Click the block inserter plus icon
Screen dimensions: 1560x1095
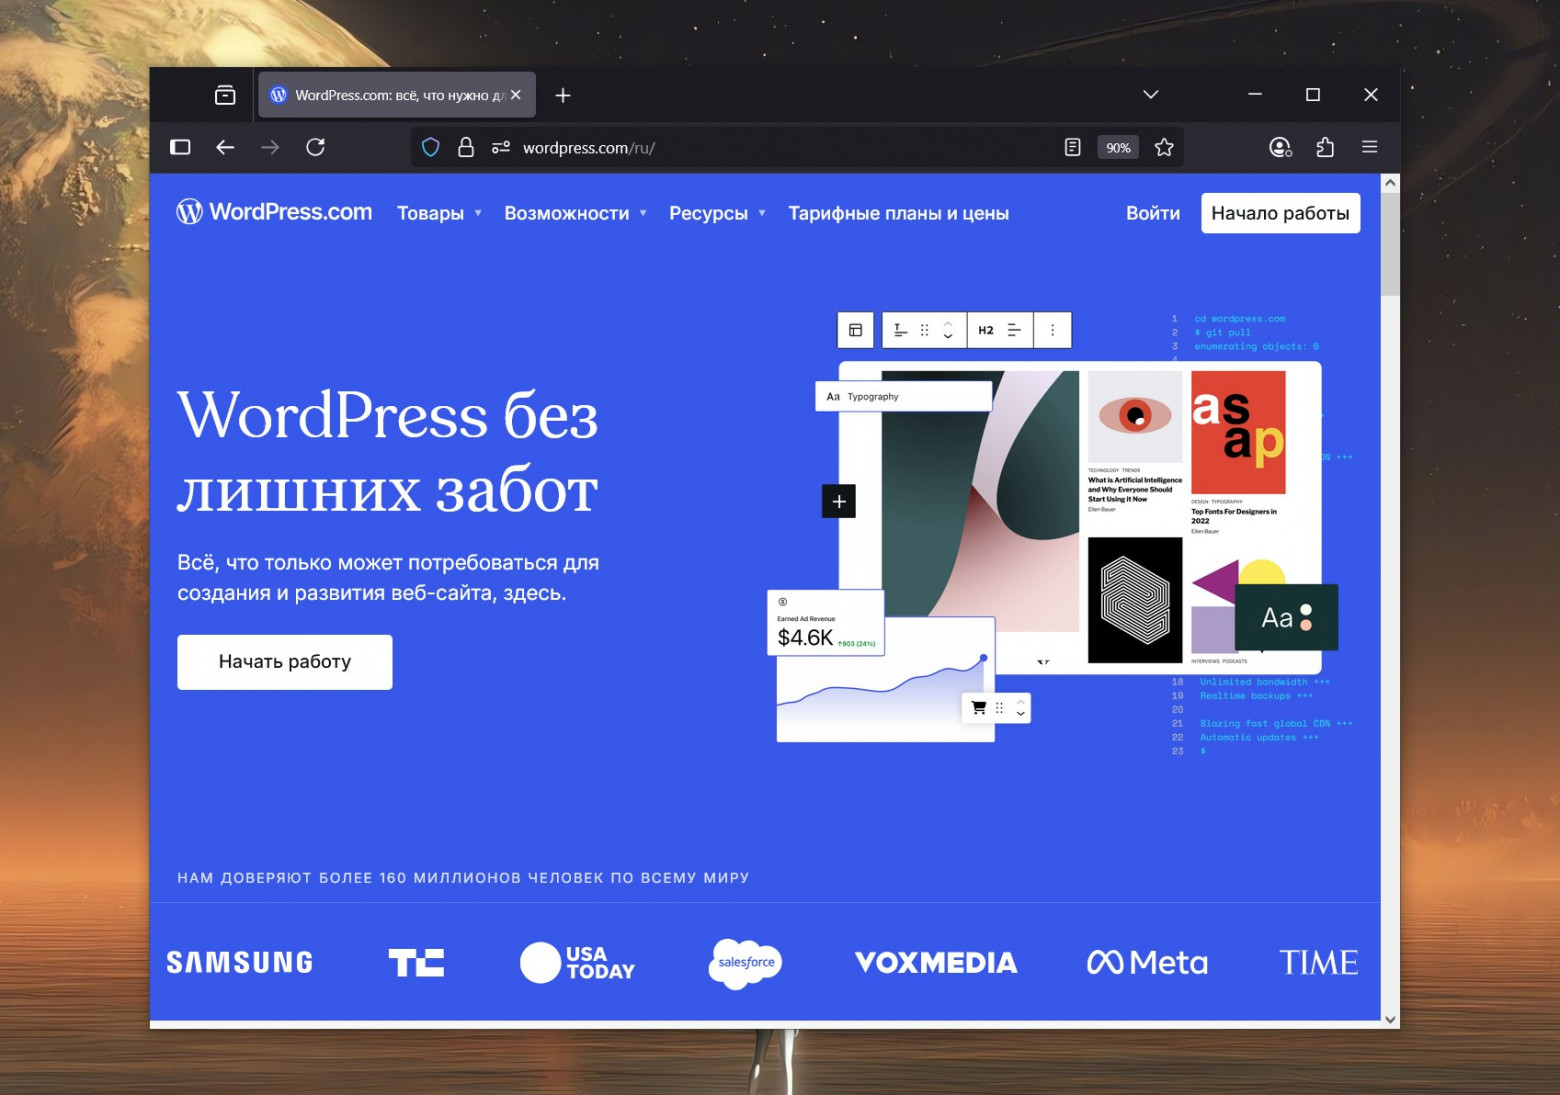838,501
